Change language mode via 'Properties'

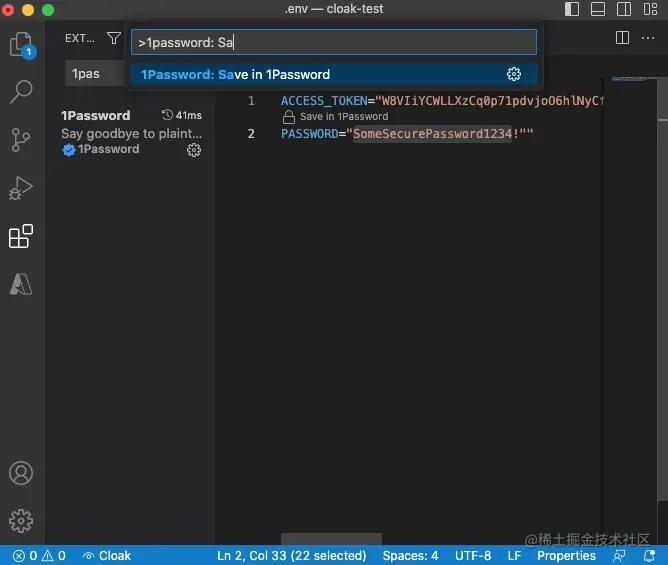[x=566, y=556]
